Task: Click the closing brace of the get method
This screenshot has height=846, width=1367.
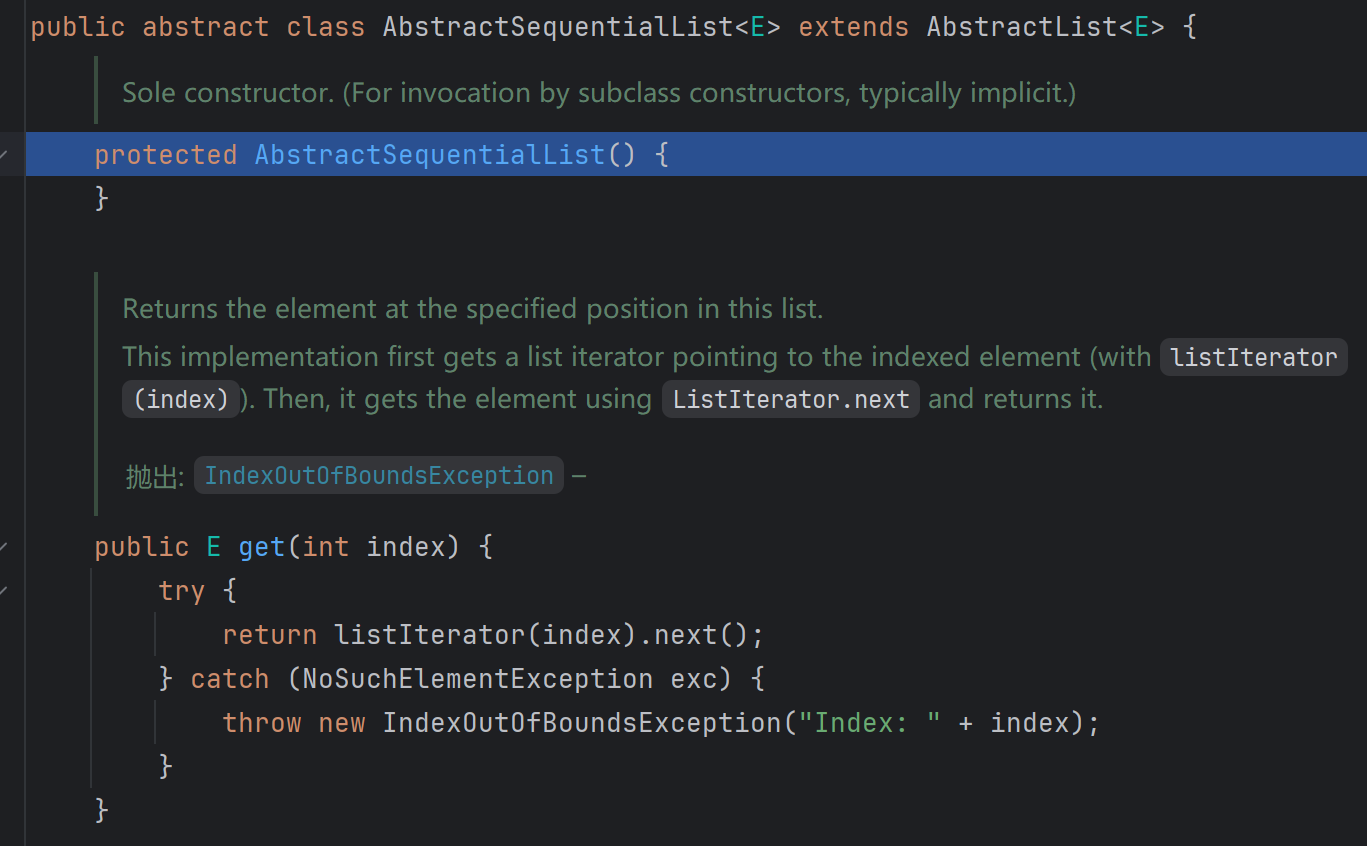Action: coord(102,810)
